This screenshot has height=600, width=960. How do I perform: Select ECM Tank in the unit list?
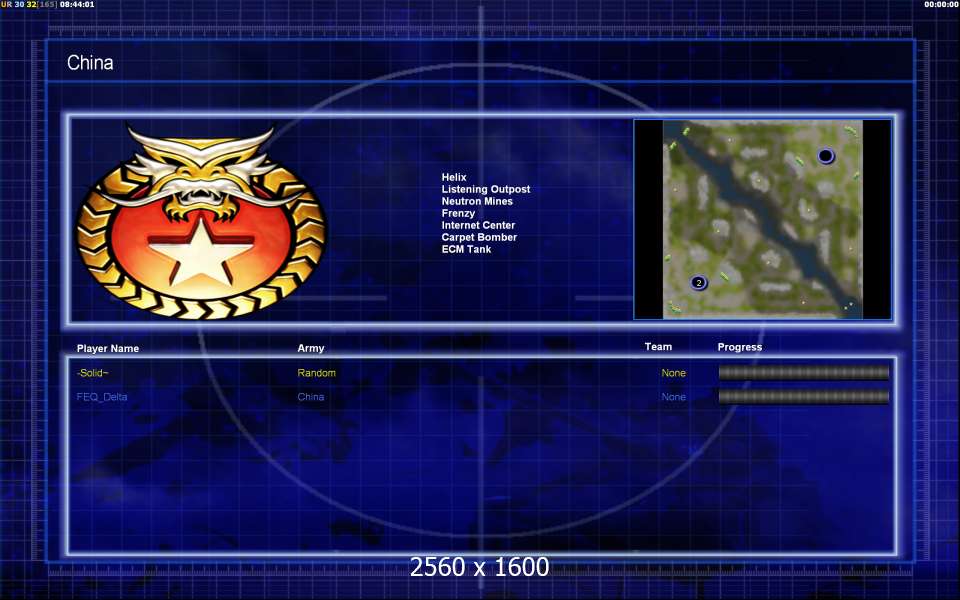tap(466, 249)
